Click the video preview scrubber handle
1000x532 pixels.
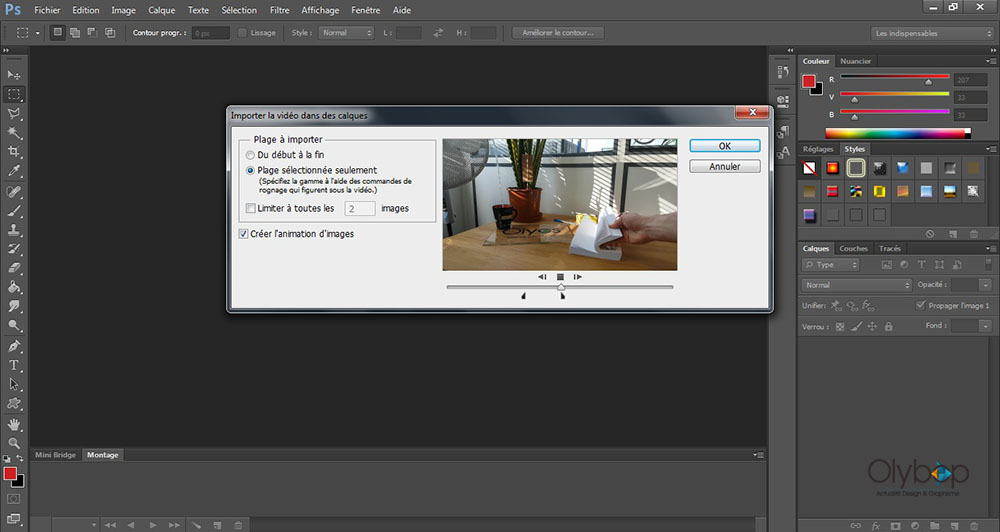561,288
